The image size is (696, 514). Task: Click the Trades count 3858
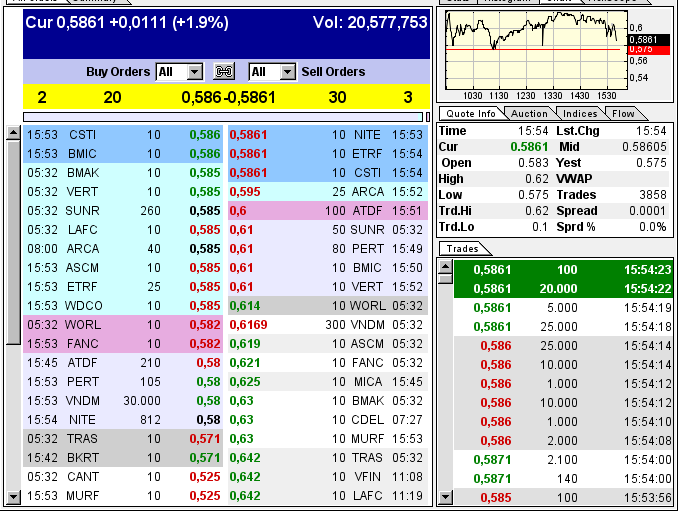click(x=652, y=195)
